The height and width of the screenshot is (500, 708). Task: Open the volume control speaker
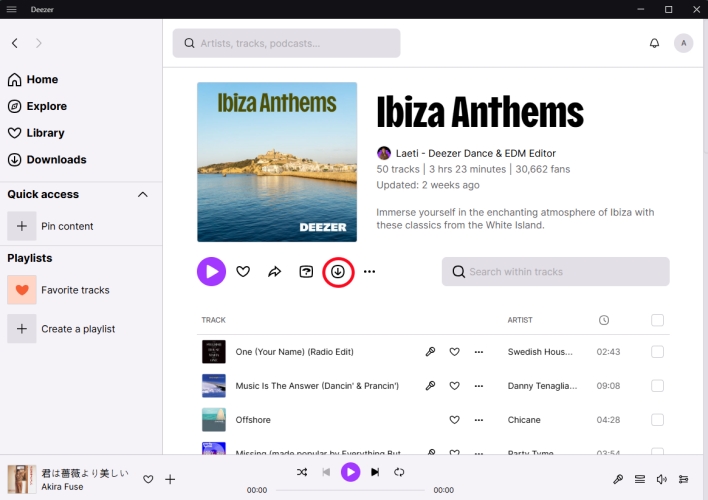pos(661,479)
